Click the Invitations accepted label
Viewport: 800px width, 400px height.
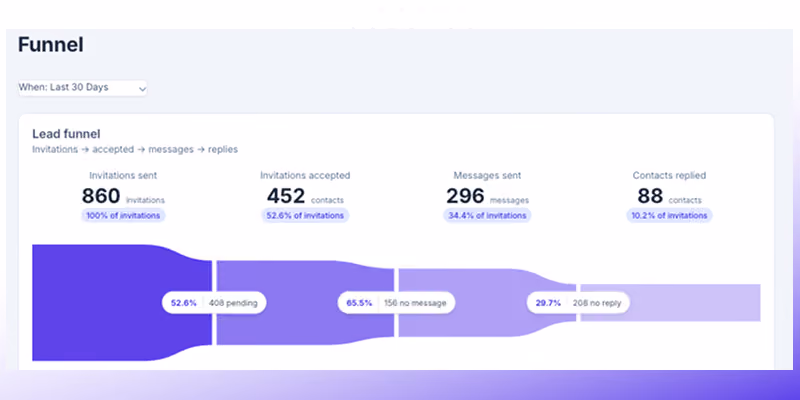pos(305,176)
